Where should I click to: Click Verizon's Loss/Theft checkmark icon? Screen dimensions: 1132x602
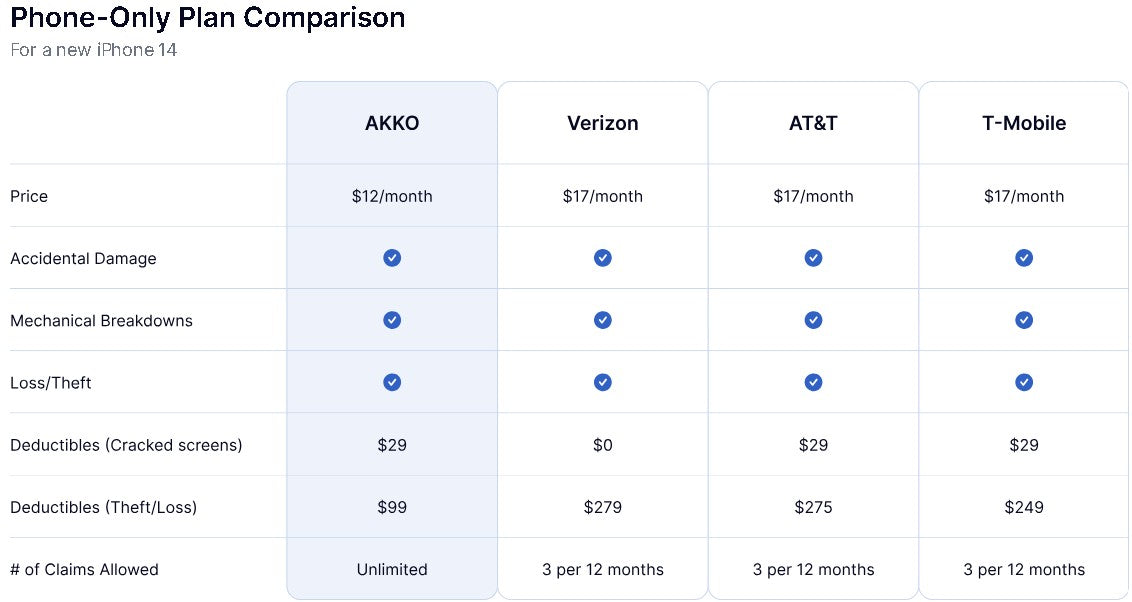(603, 382)
